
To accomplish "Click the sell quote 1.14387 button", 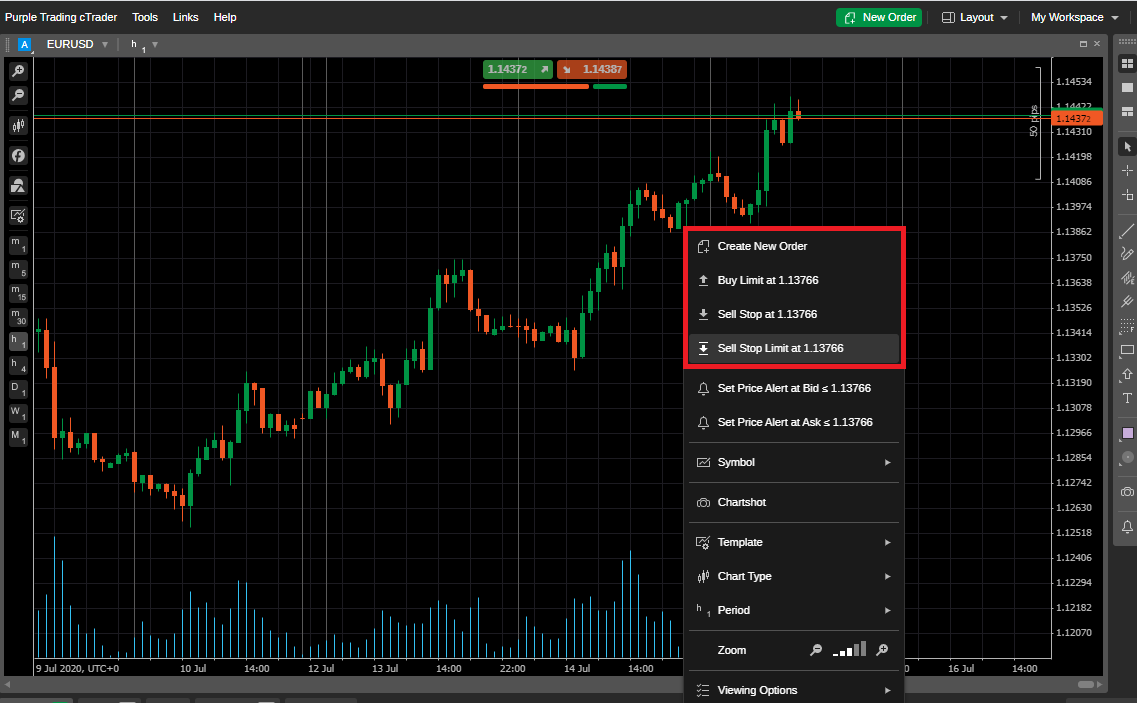I will click(x=592, y=69).
